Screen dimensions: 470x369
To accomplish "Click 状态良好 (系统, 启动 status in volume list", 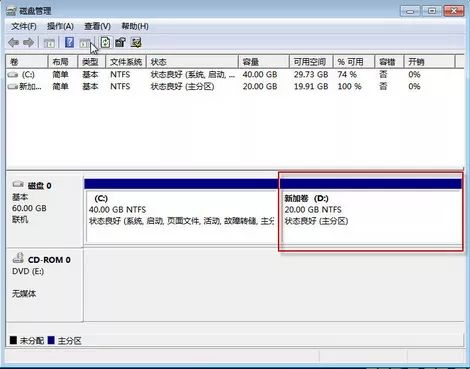I will (193, 75).
